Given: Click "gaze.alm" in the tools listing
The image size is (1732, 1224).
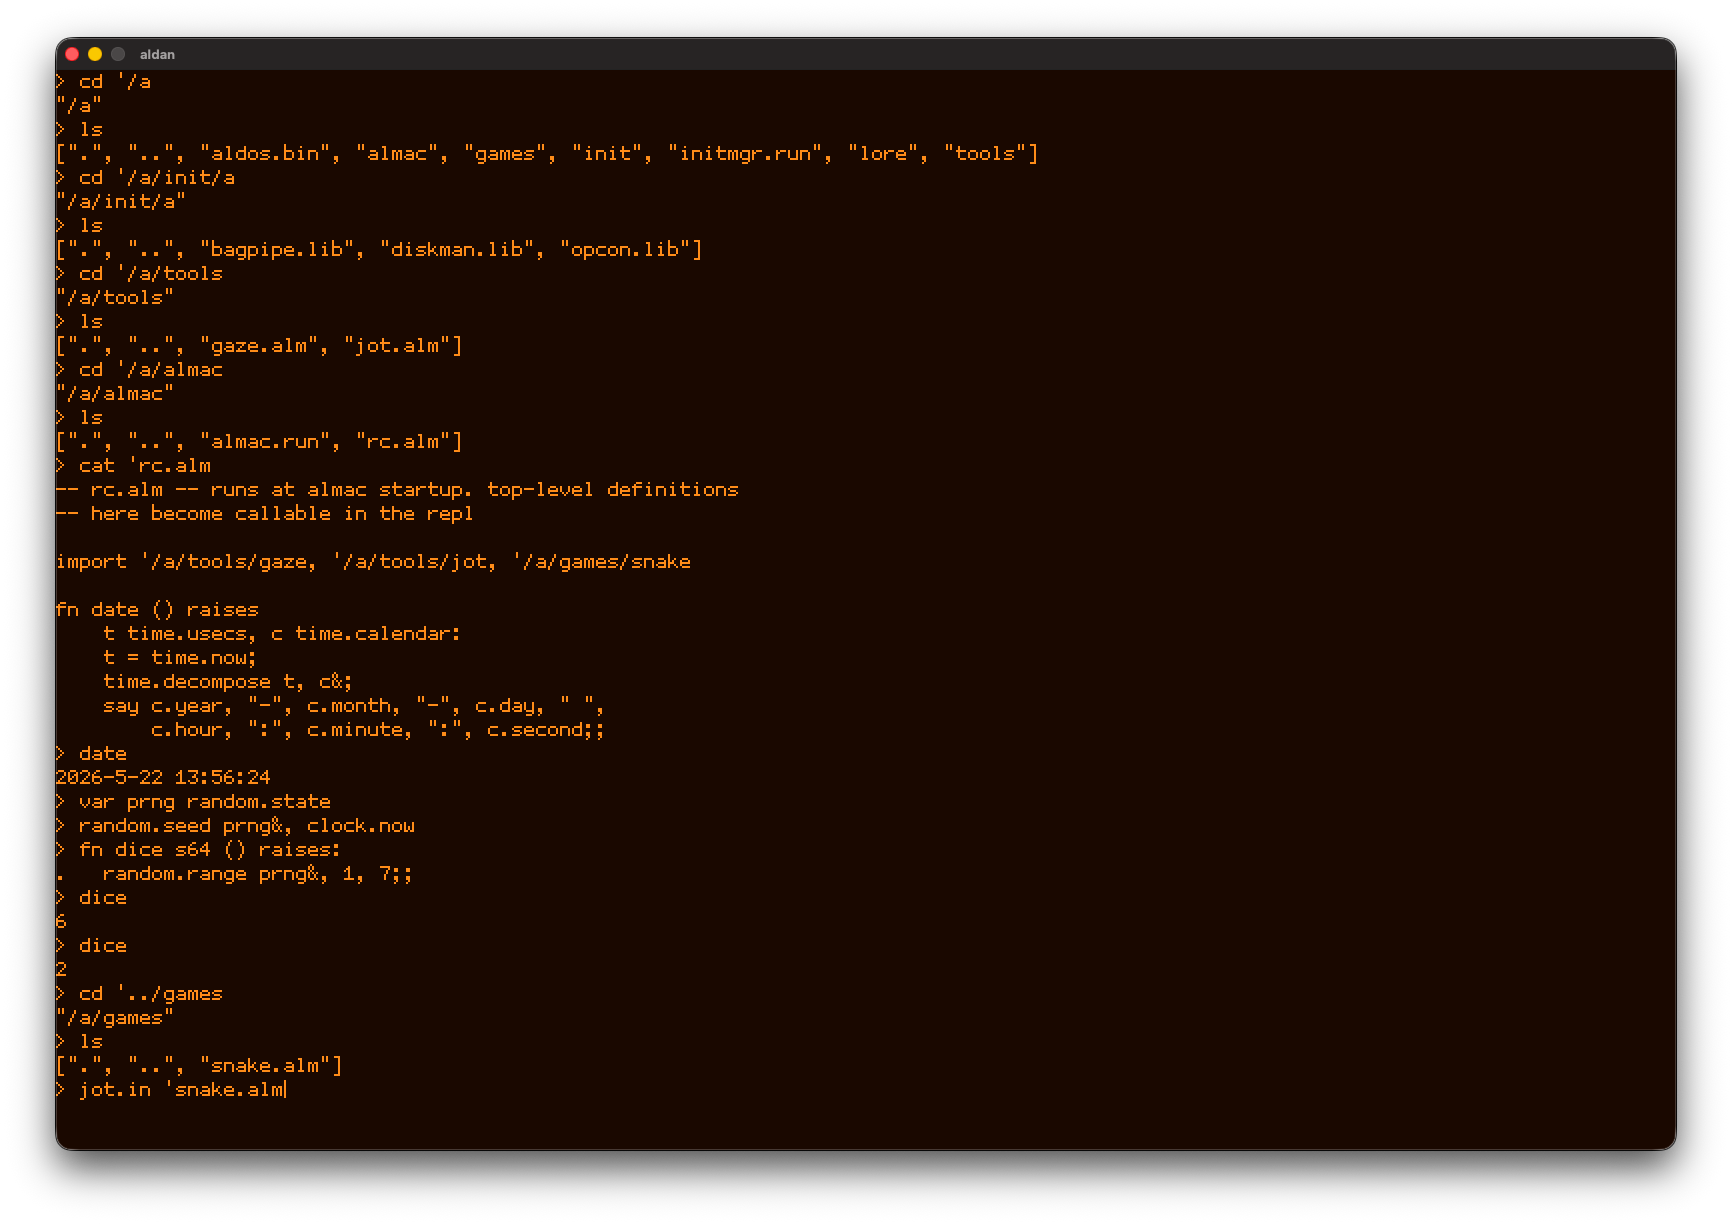Looking at the screenshot, I should point(259,345).
